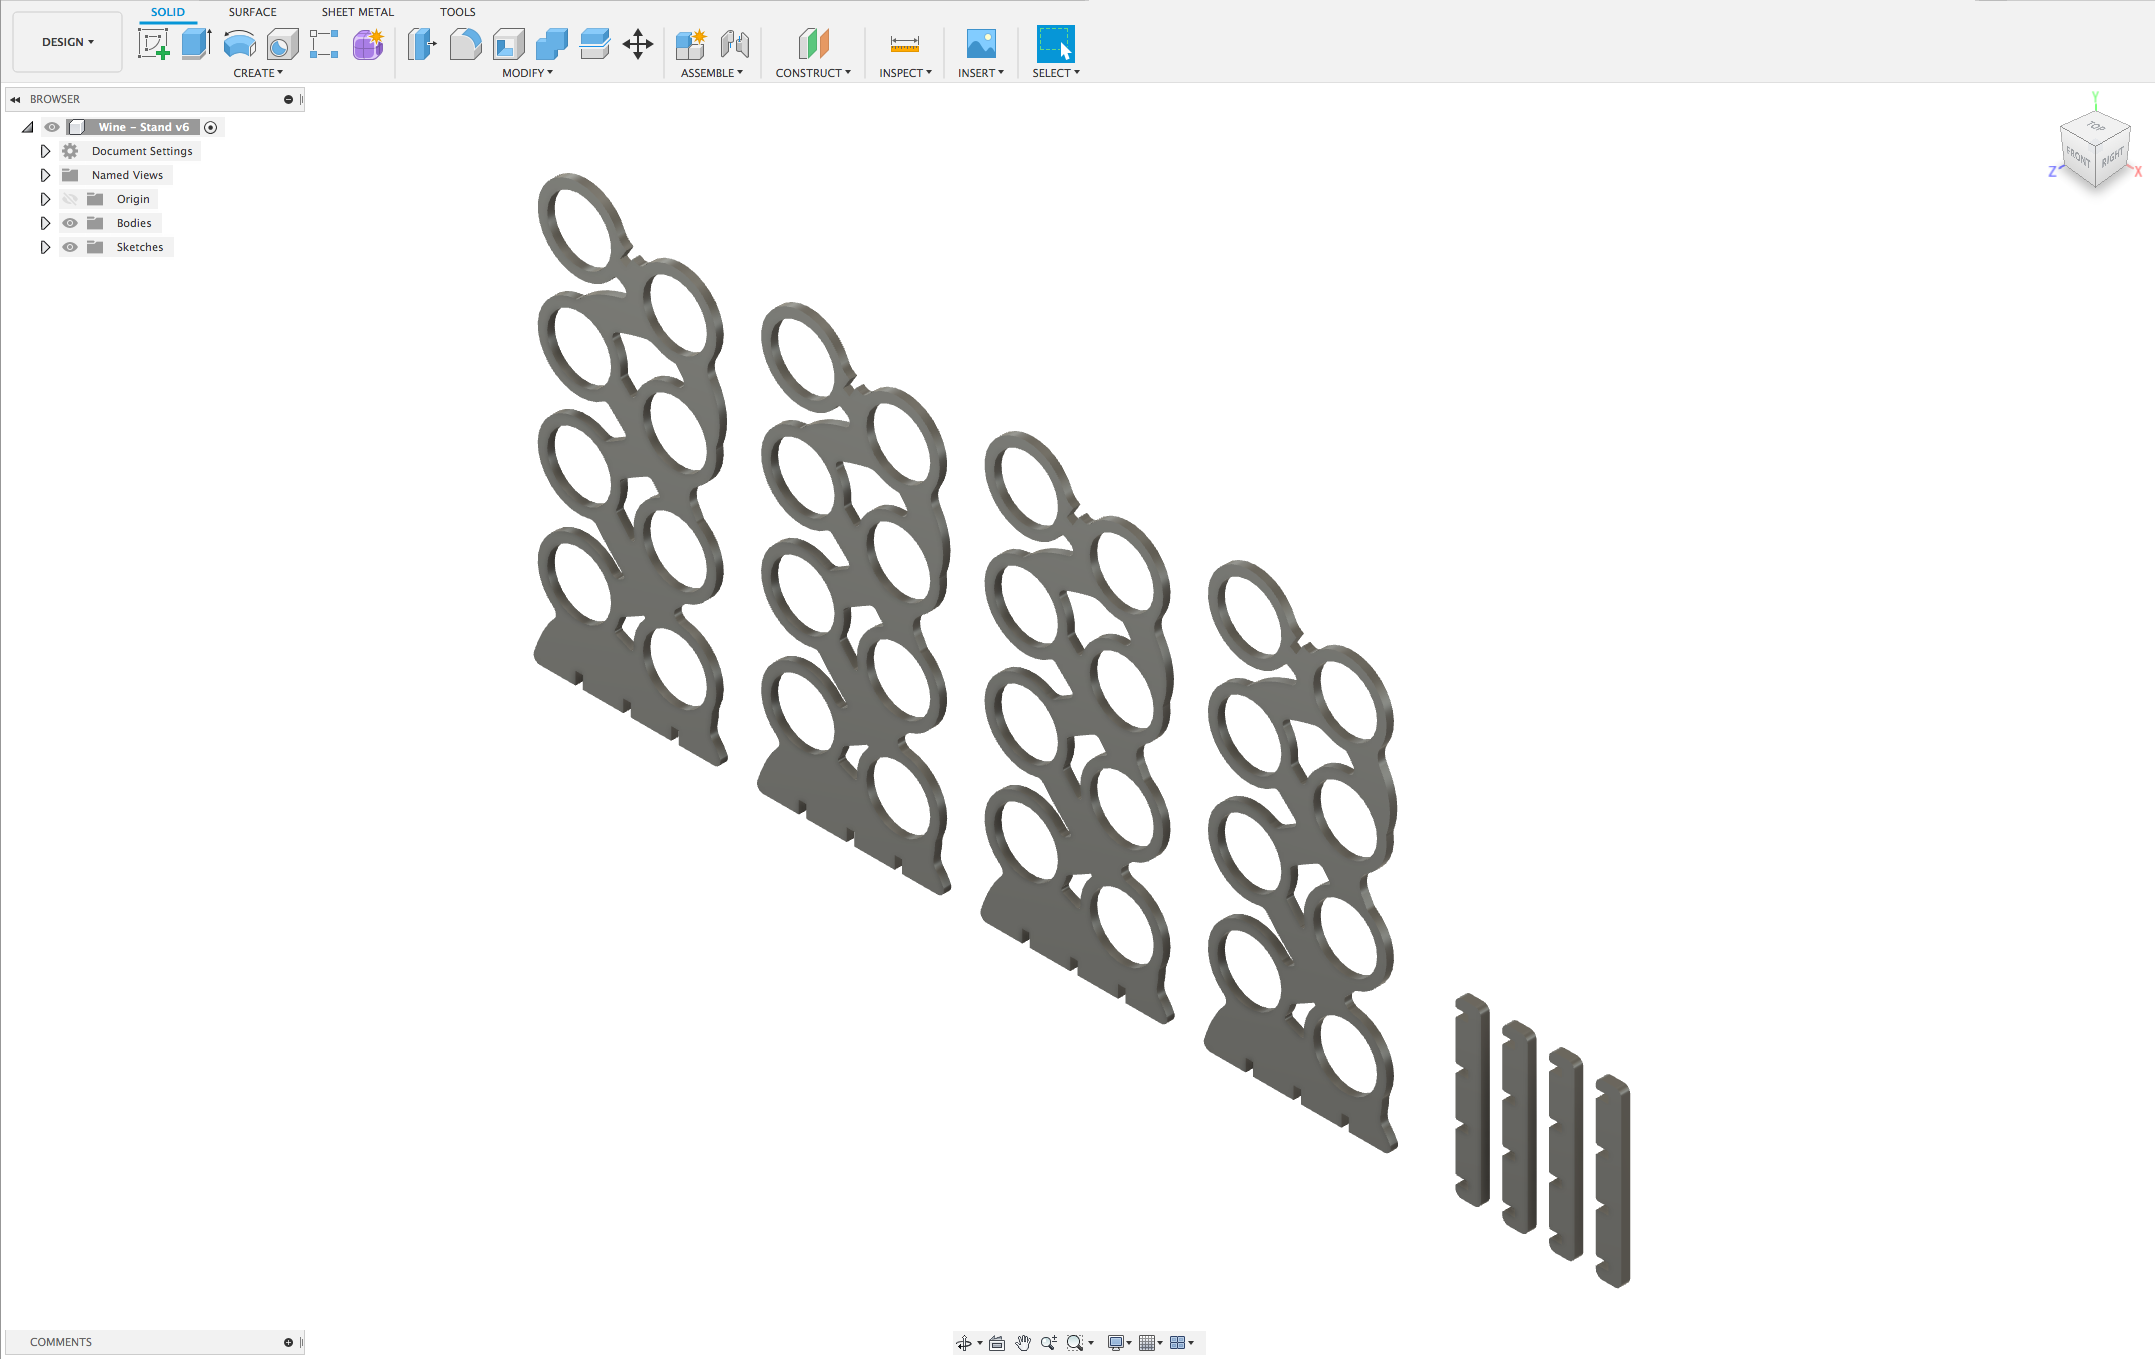Image resolution: width=2155 pixels, height=1359 pixels.
Task: Toggle the Browser panel options dot
Action: point(288,99)
